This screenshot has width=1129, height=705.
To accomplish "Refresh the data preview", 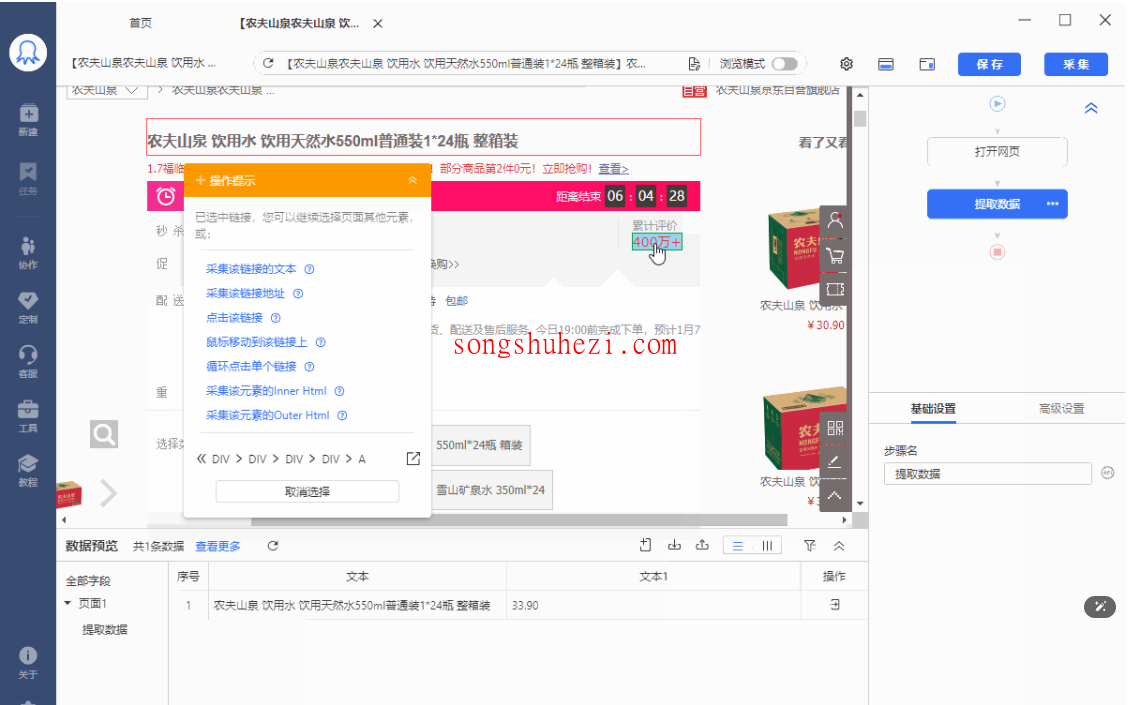I will [273, 546].
